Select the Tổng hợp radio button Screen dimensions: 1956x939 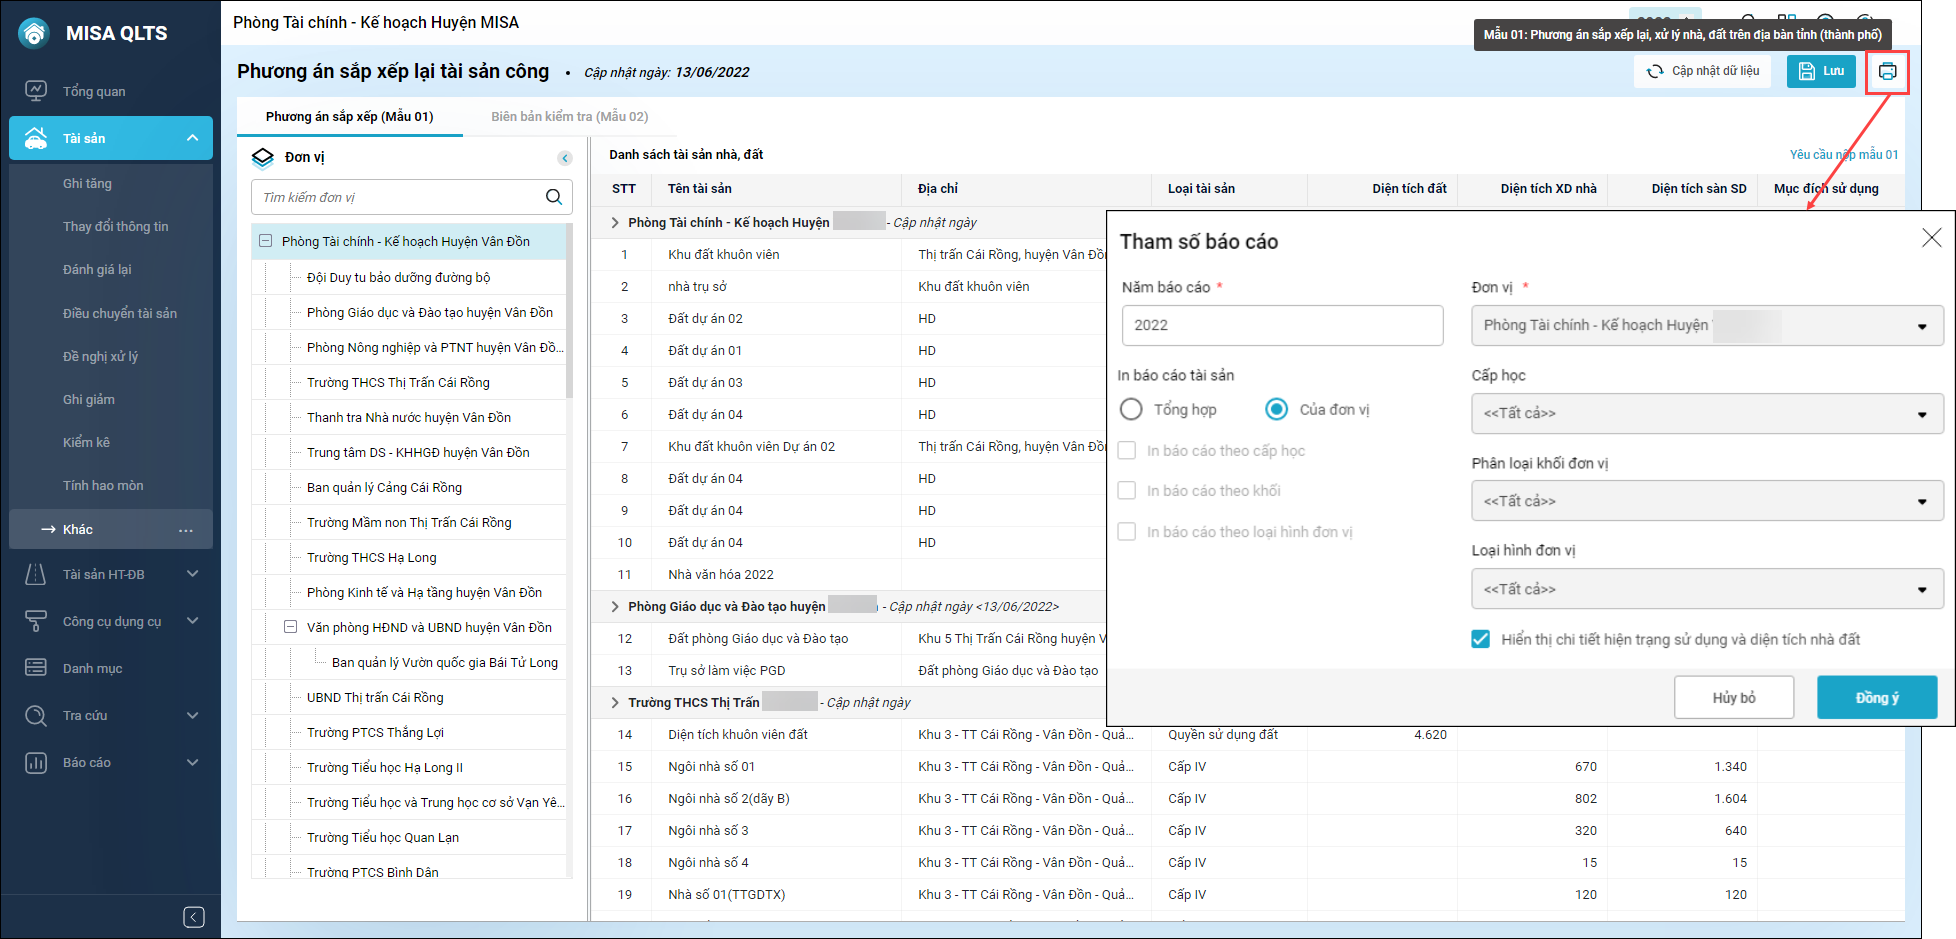(x=1131, y=409)
